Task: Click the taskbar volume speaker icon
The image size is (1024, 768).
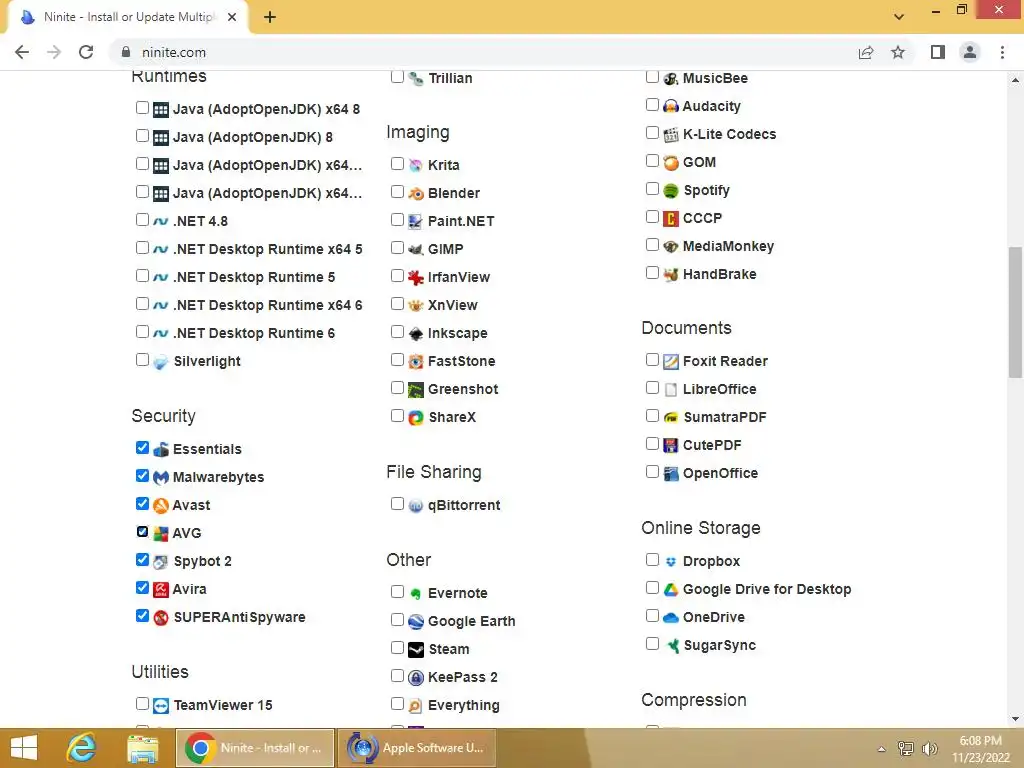Action: (x=930, y=749)
